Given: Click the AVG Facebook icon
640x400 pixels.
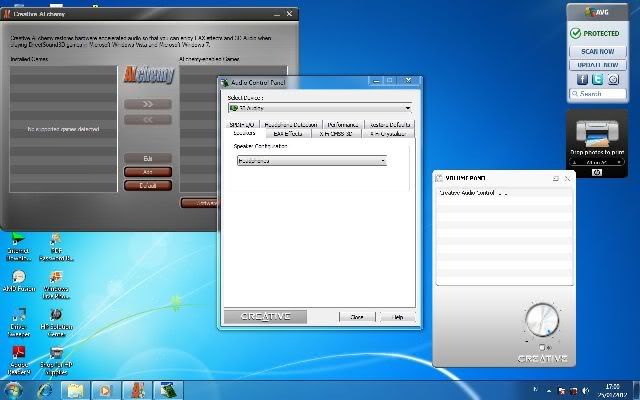Looking at the screenshot, I should click(x=582, y=79).
